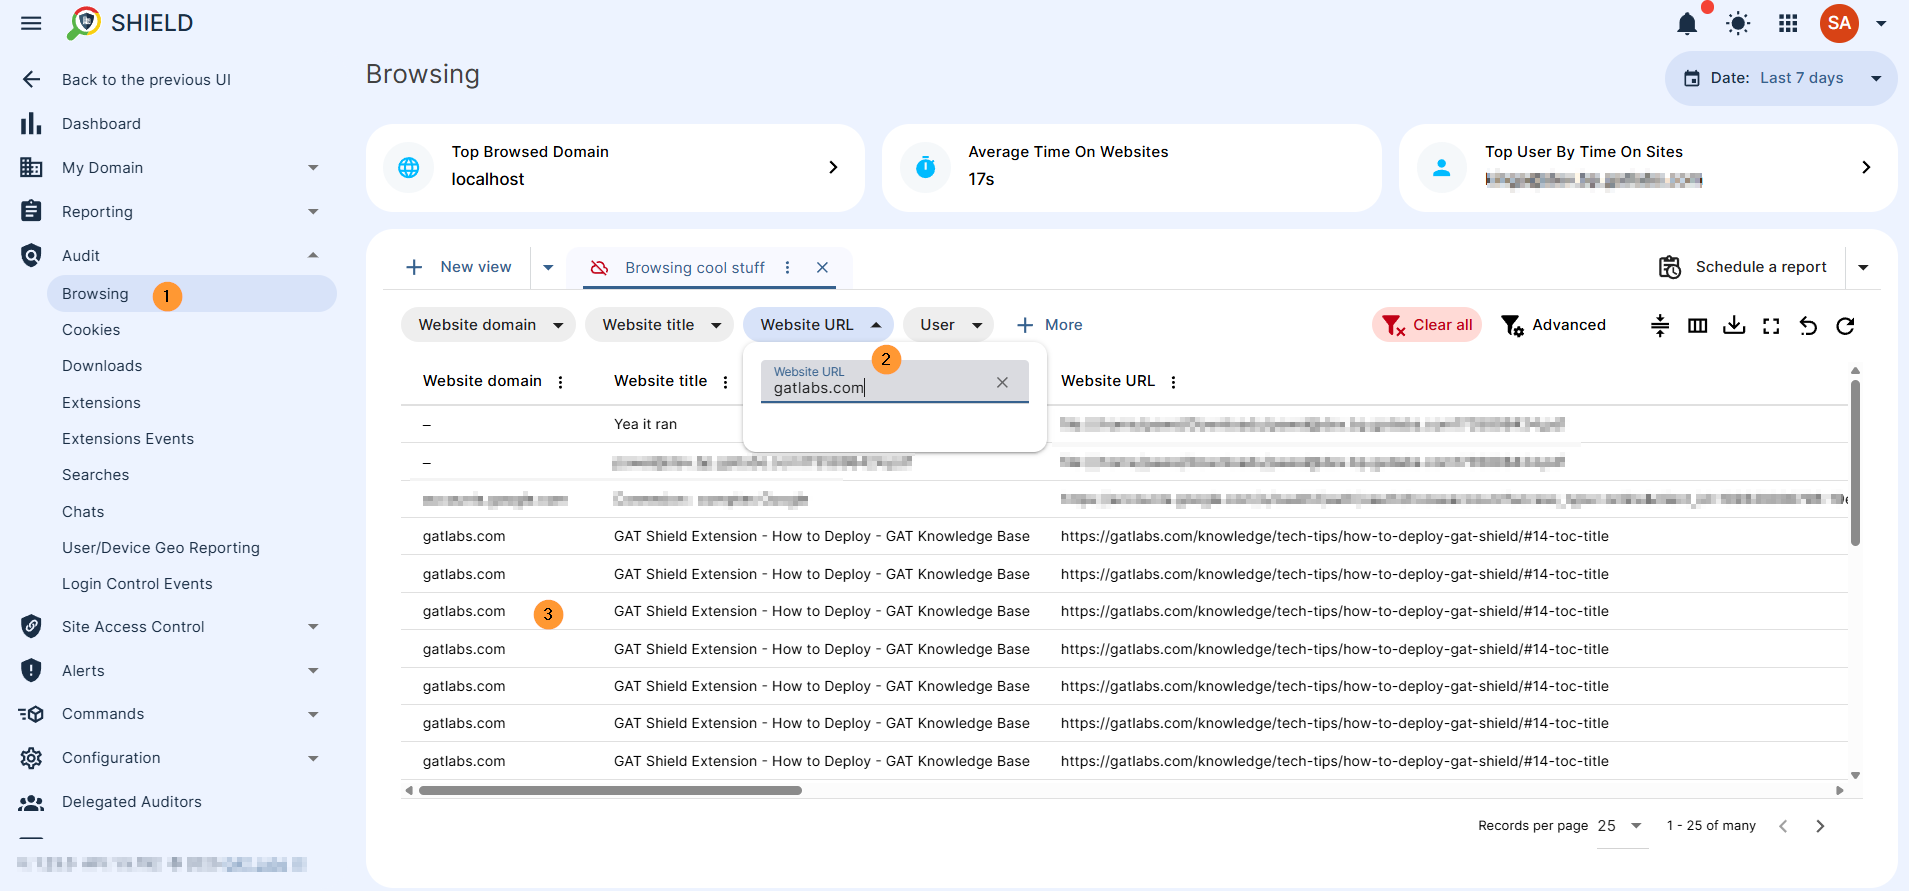Click the download export icon

[x=1734, y=325]
